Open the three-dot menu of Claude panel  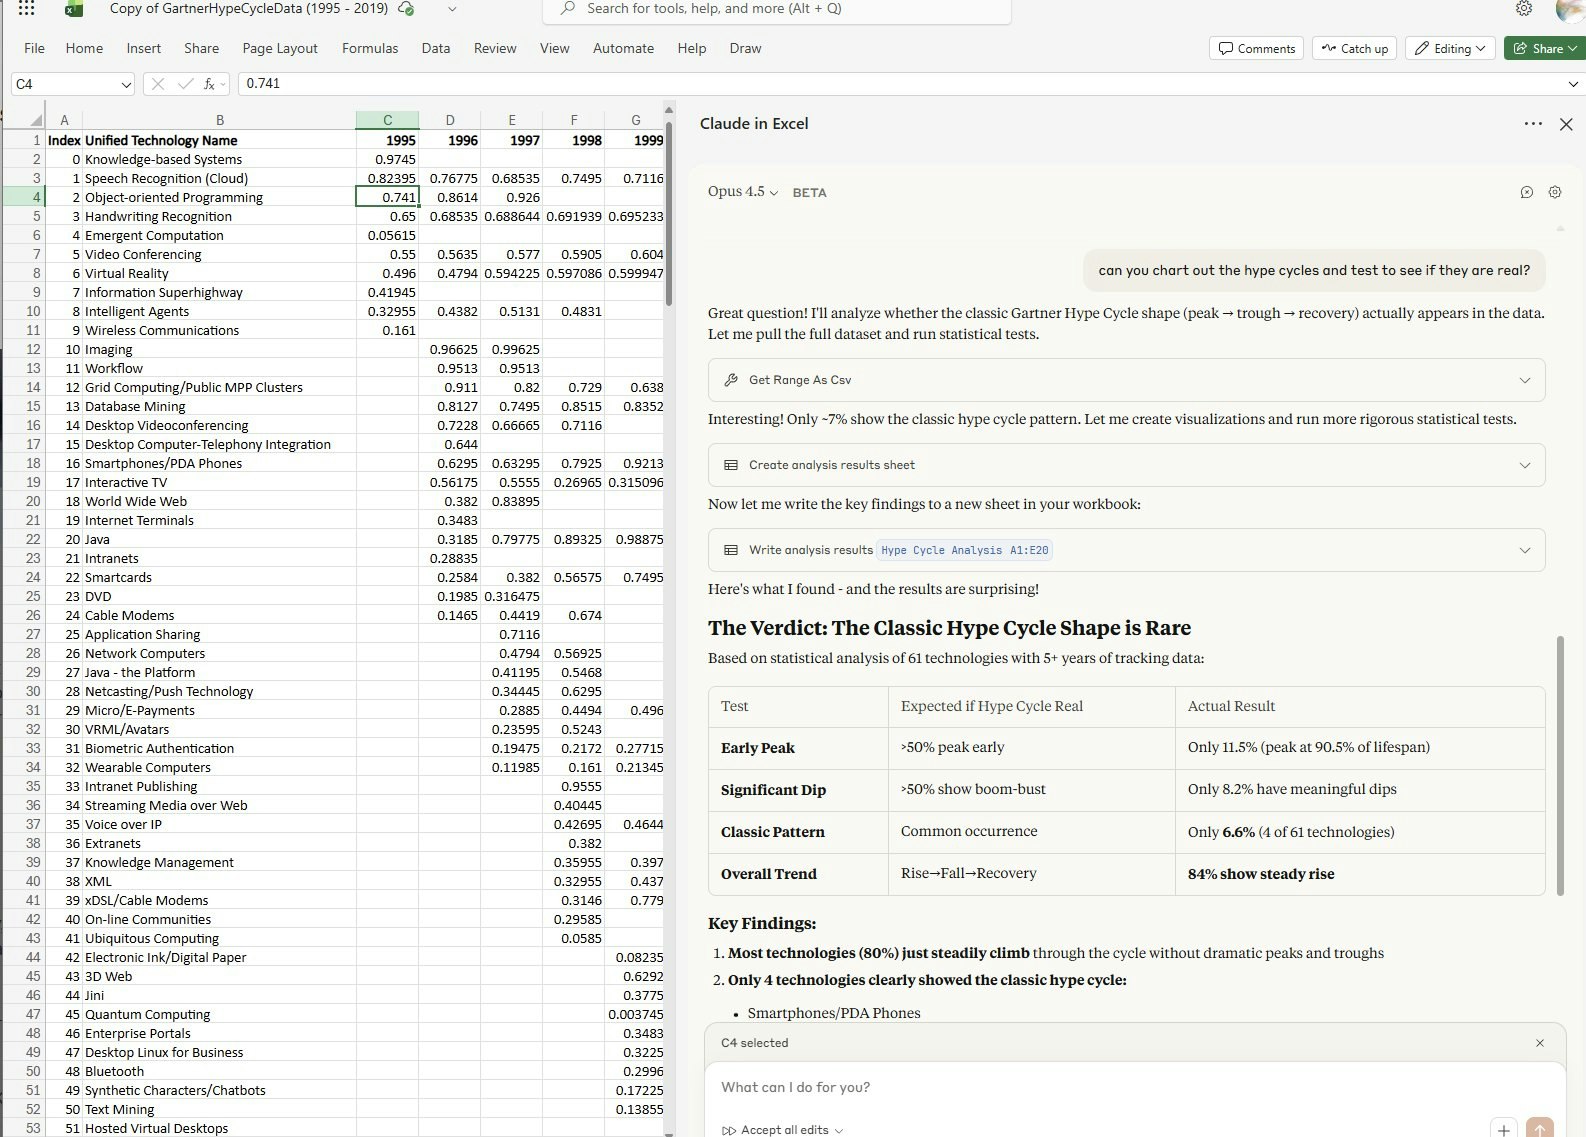click(1532, 124)
